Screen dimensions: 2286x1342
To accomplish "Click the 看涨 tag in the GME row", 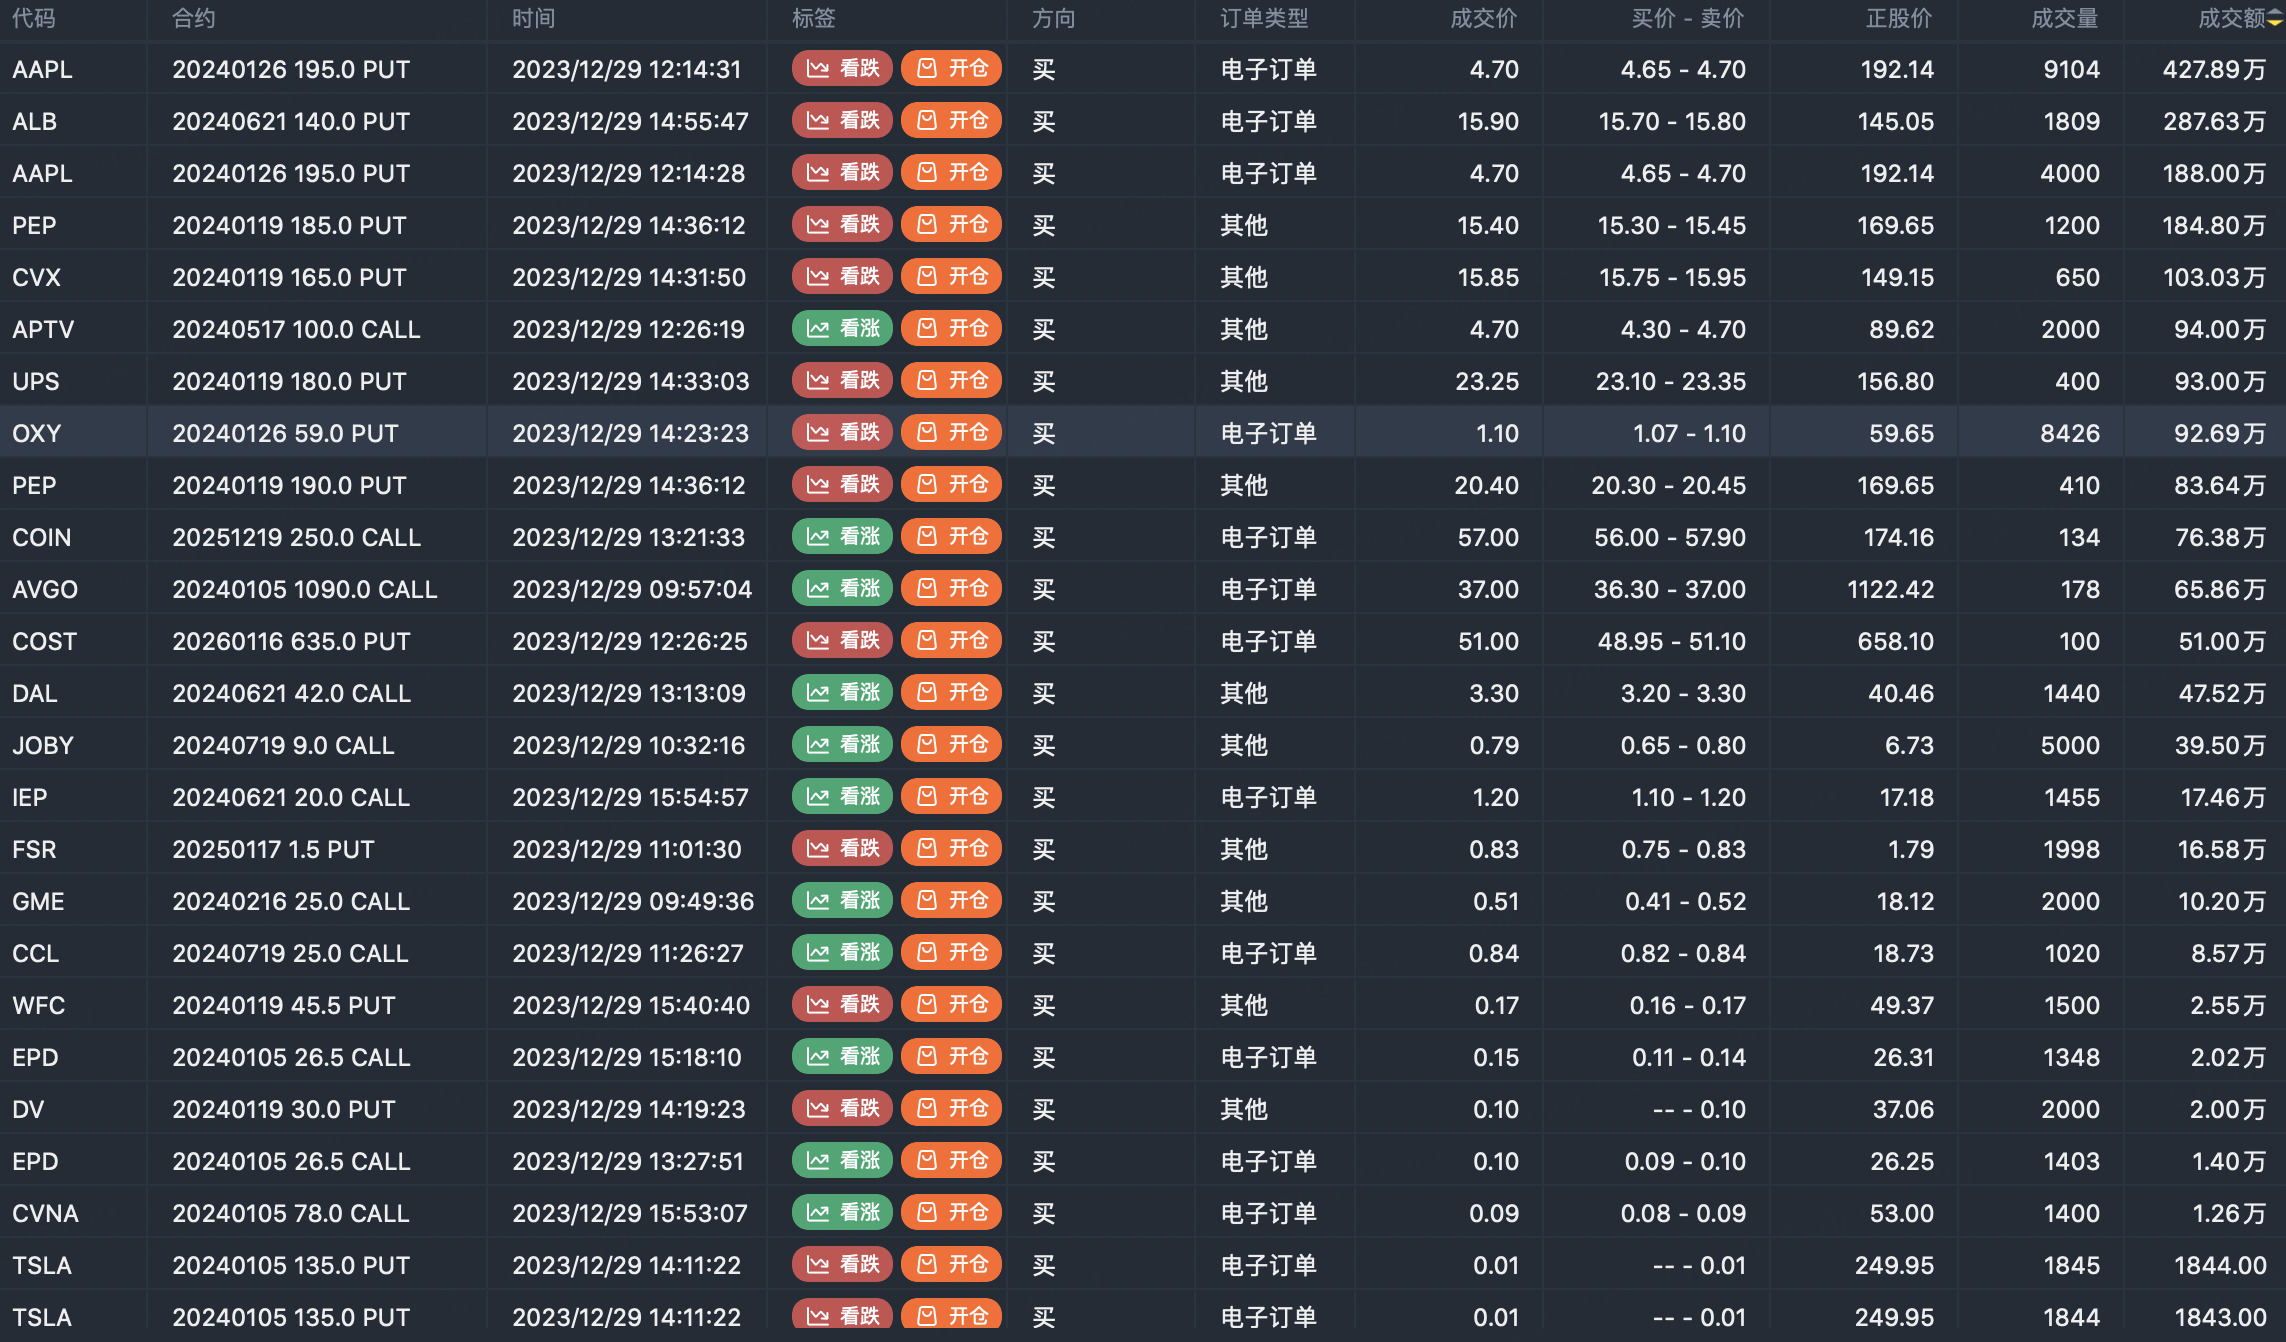I will pyautogui.click(x=842, y=901).
